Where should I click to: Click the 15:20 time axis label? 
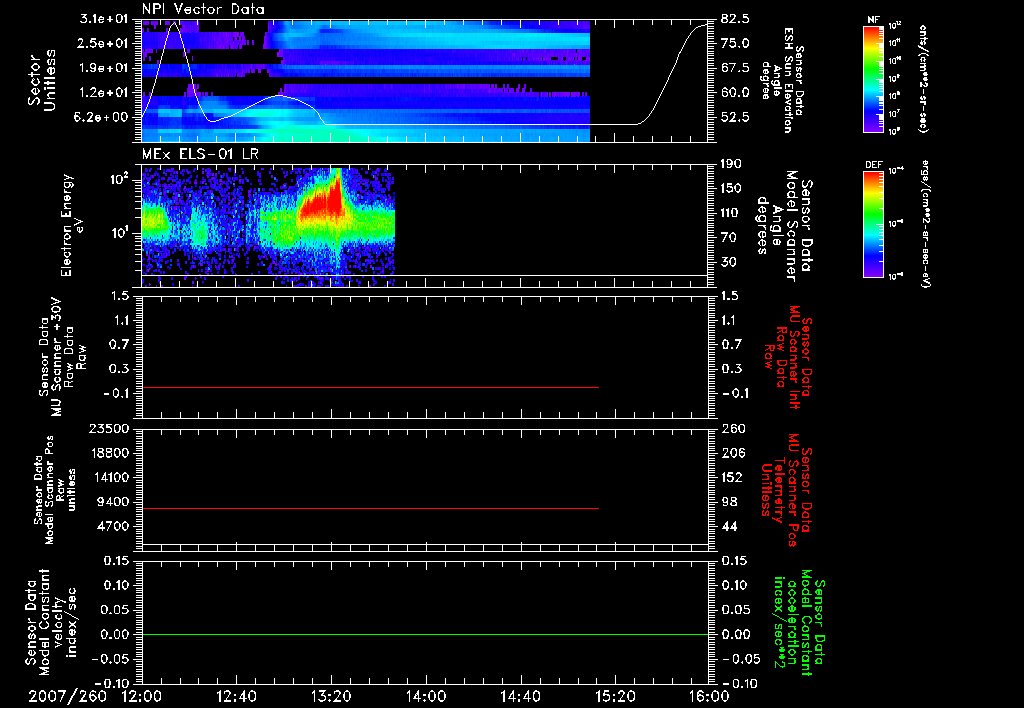click(615, 696)
